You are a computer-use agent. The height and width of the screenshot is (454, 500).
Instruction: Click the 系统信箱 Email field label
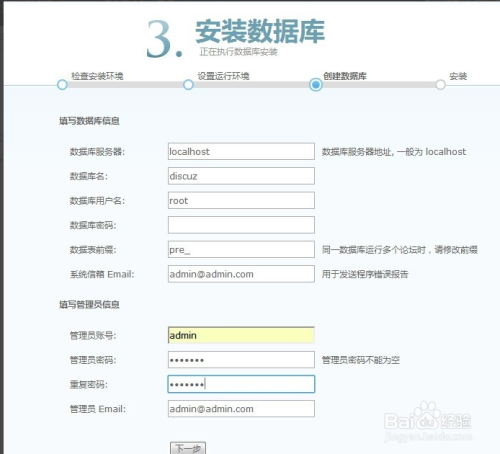click(x=102, y=274)
